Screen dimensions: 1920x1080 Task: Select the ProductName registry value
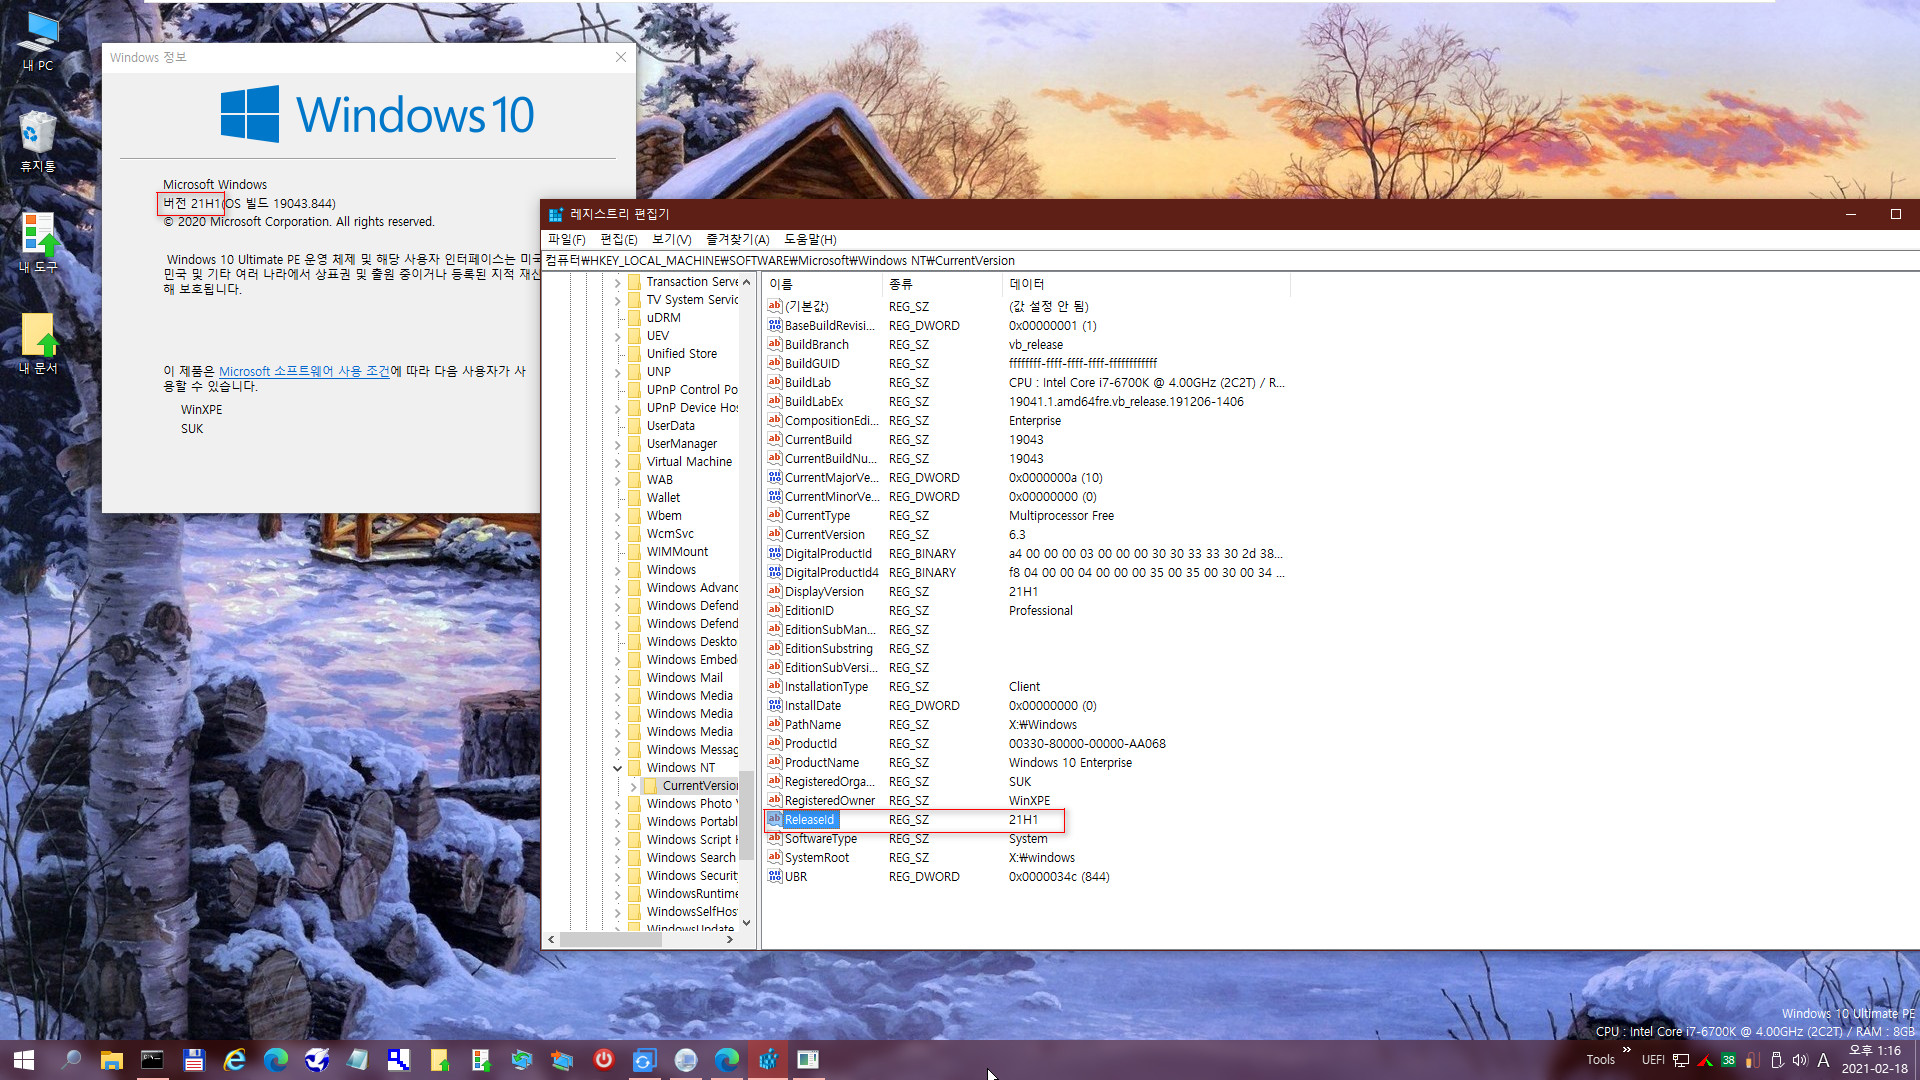click(x=821, y=763)
